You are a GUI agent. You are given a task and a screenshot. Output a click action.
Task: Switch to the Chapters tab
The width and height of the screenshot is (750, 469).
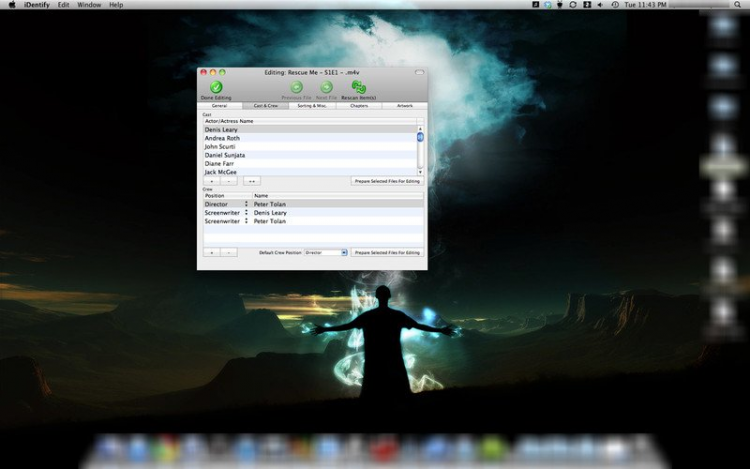(x=359, y=106)
